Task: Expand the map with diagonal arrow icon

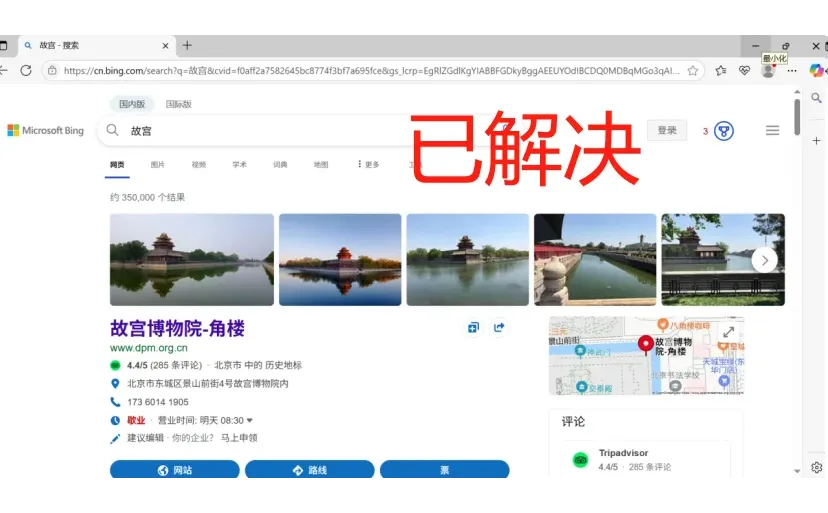Action: coord(729,332)
